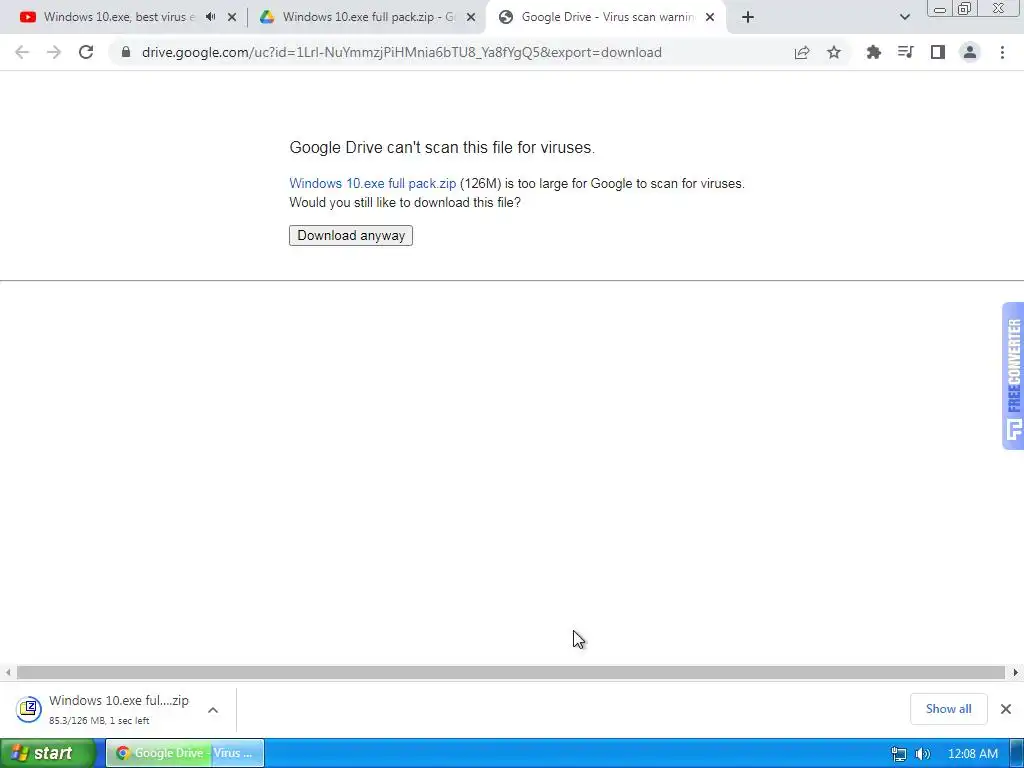
Task: Toggle the Chrome side panel
Action: point(938,52)
